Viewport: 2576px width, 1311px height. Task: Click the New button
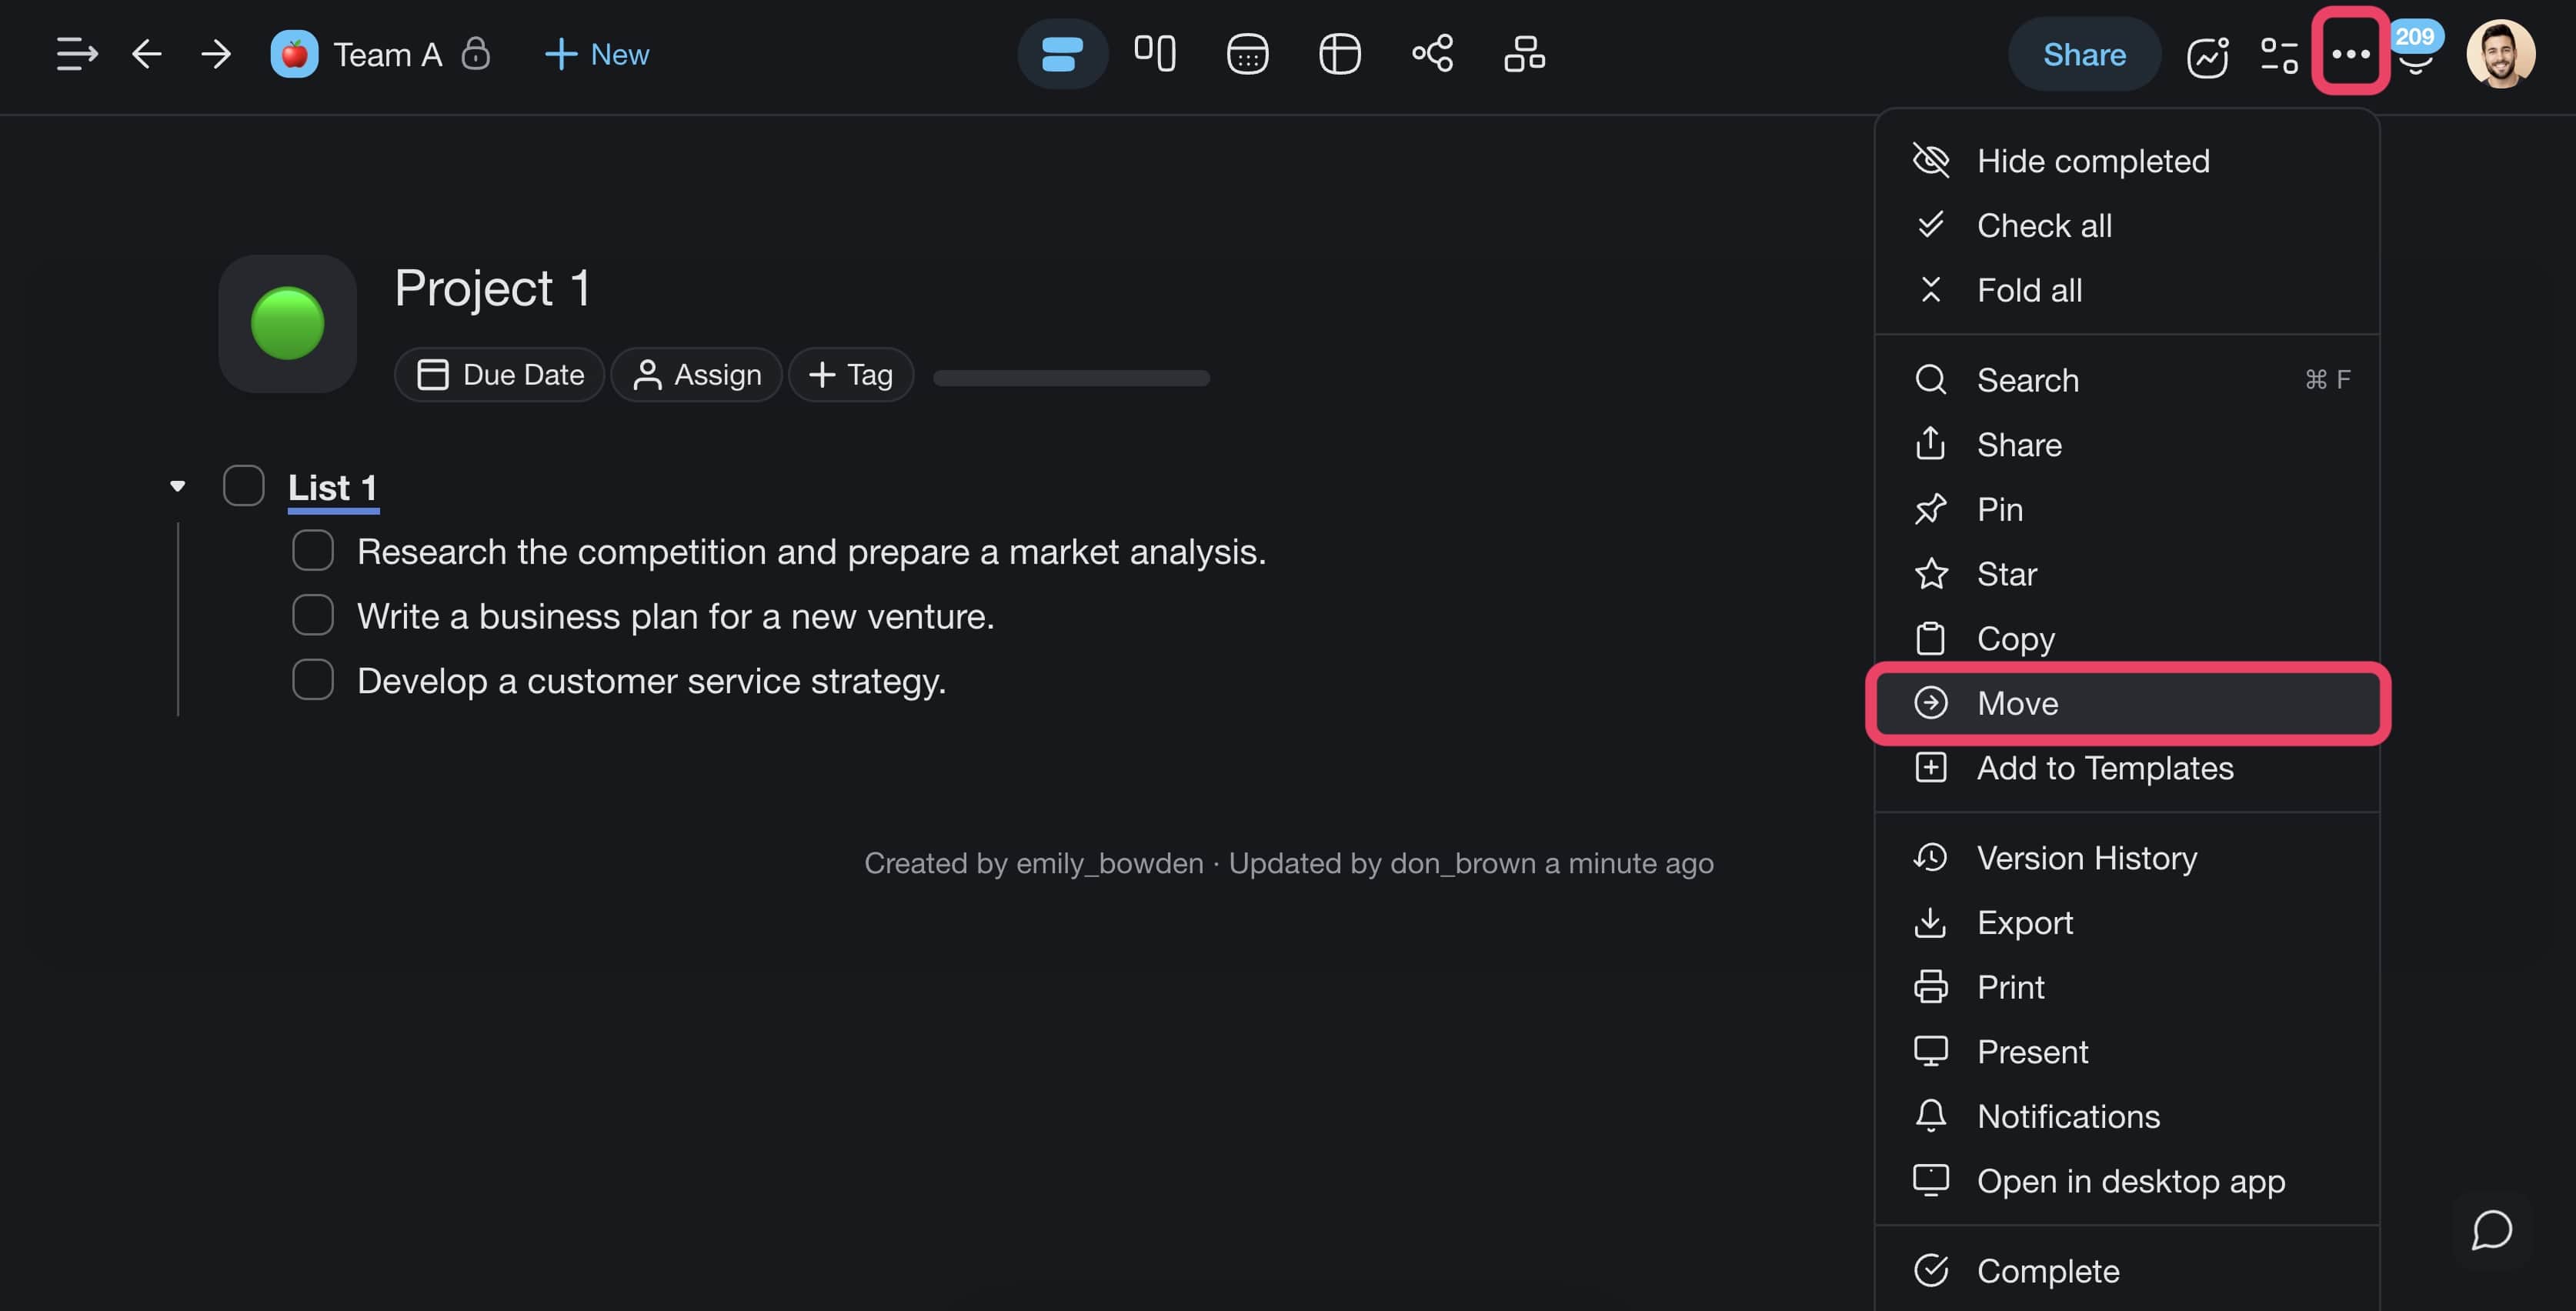click(x=597, y=54)
